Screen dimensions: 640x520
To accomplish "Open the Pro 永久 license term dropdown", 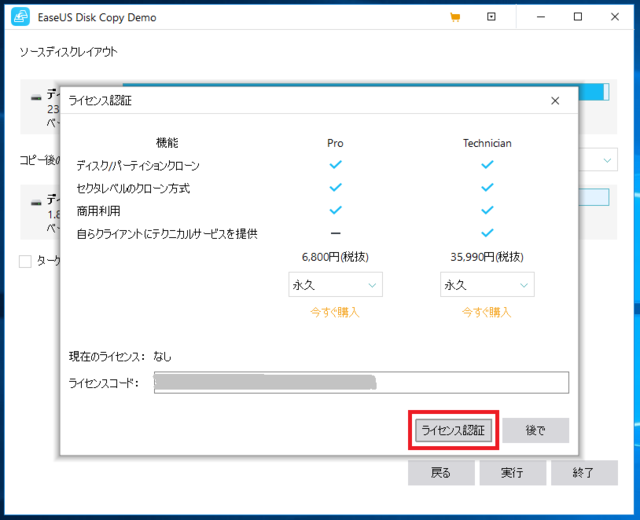I will [335, 284].
